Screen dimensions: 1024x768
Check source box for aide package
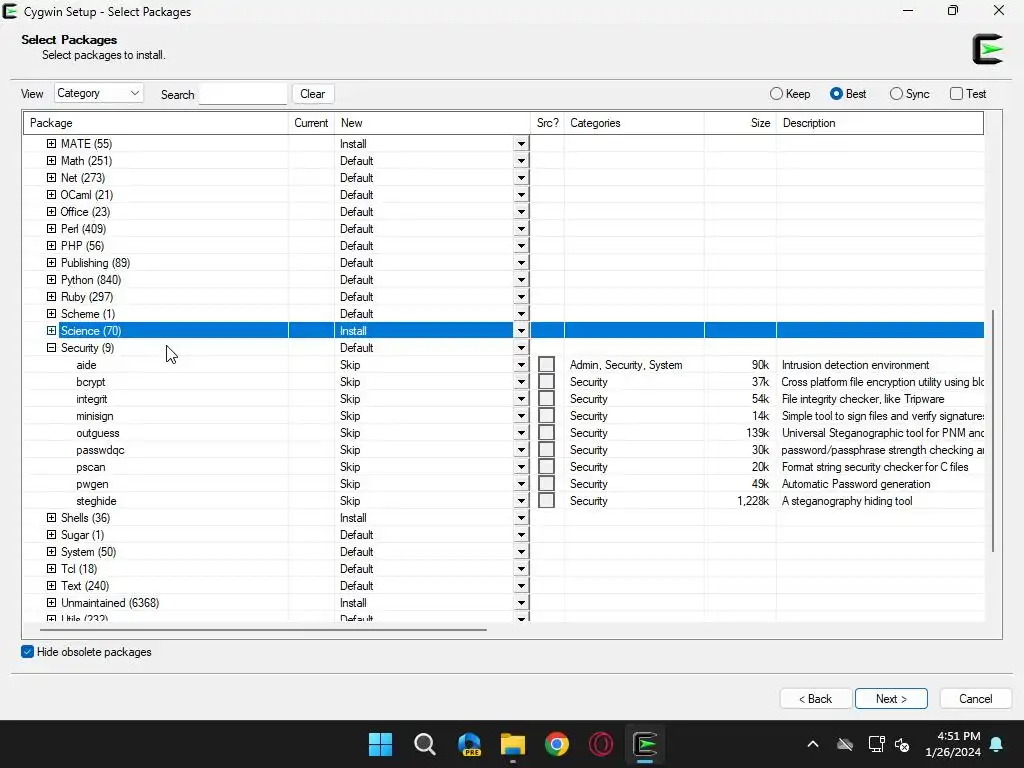547,364
